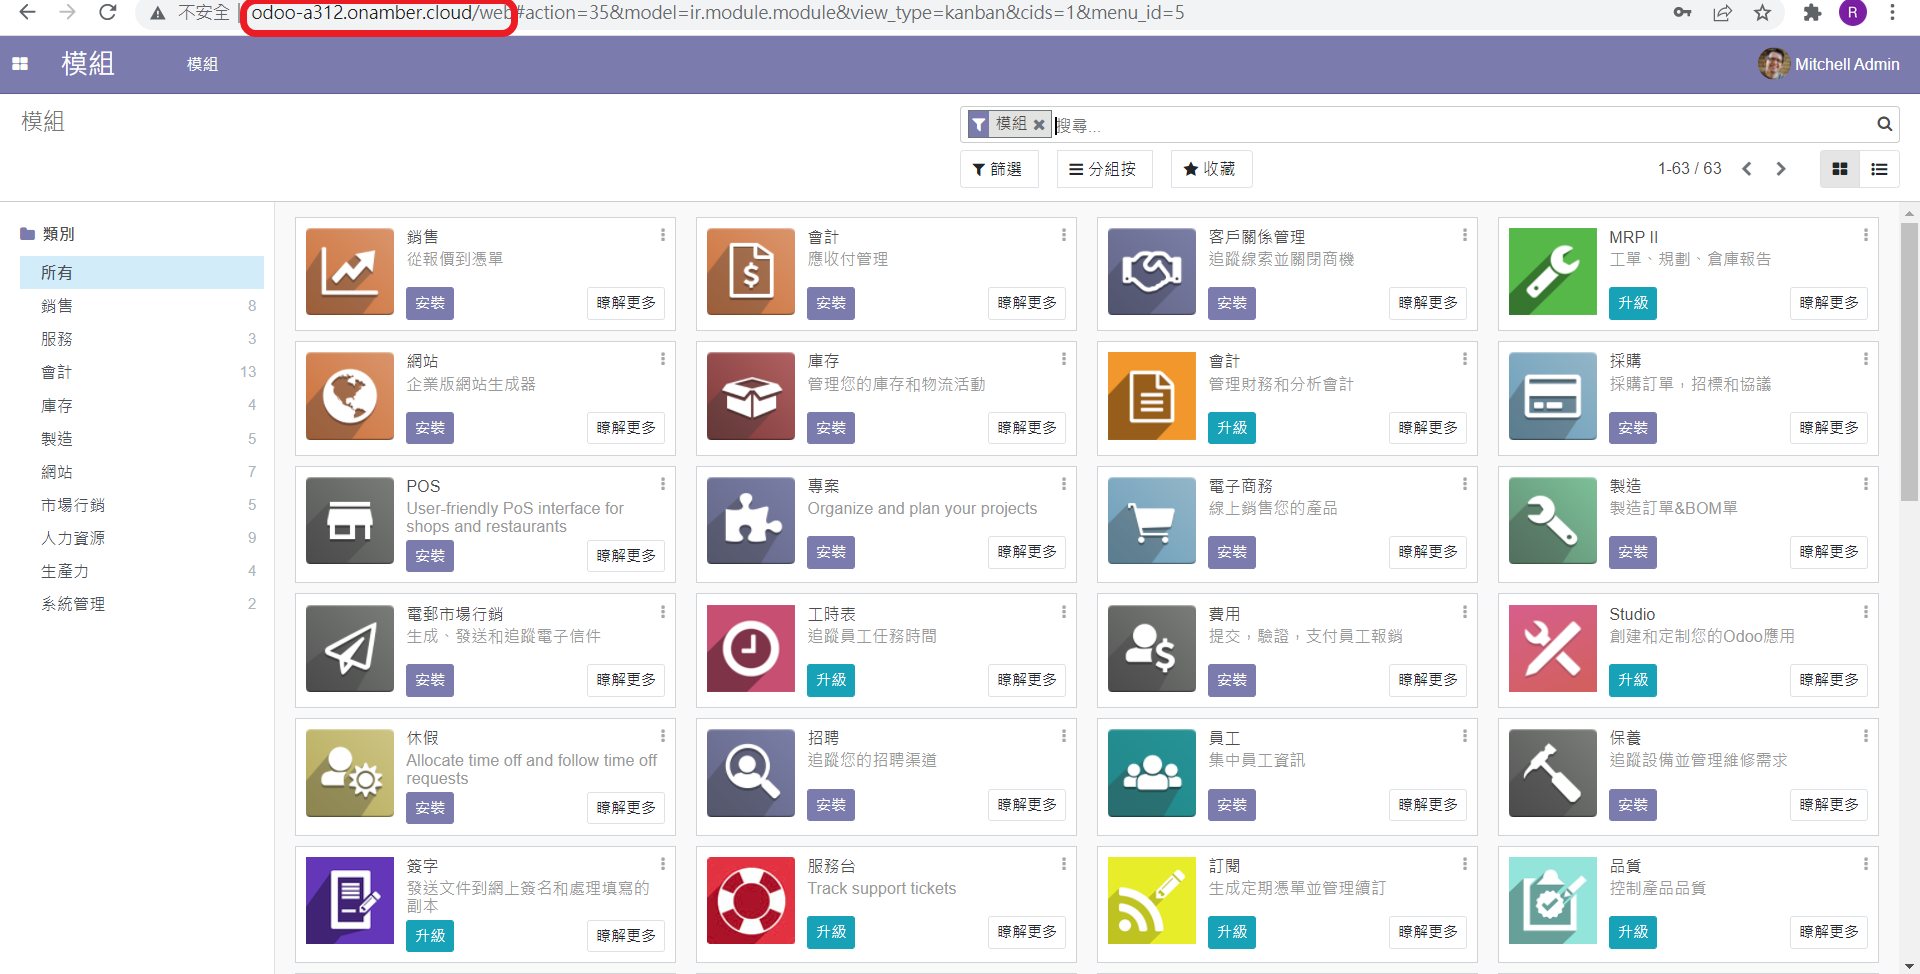
Task: Click the 銷售 module chart icon
Action: (x=349, y=272)
